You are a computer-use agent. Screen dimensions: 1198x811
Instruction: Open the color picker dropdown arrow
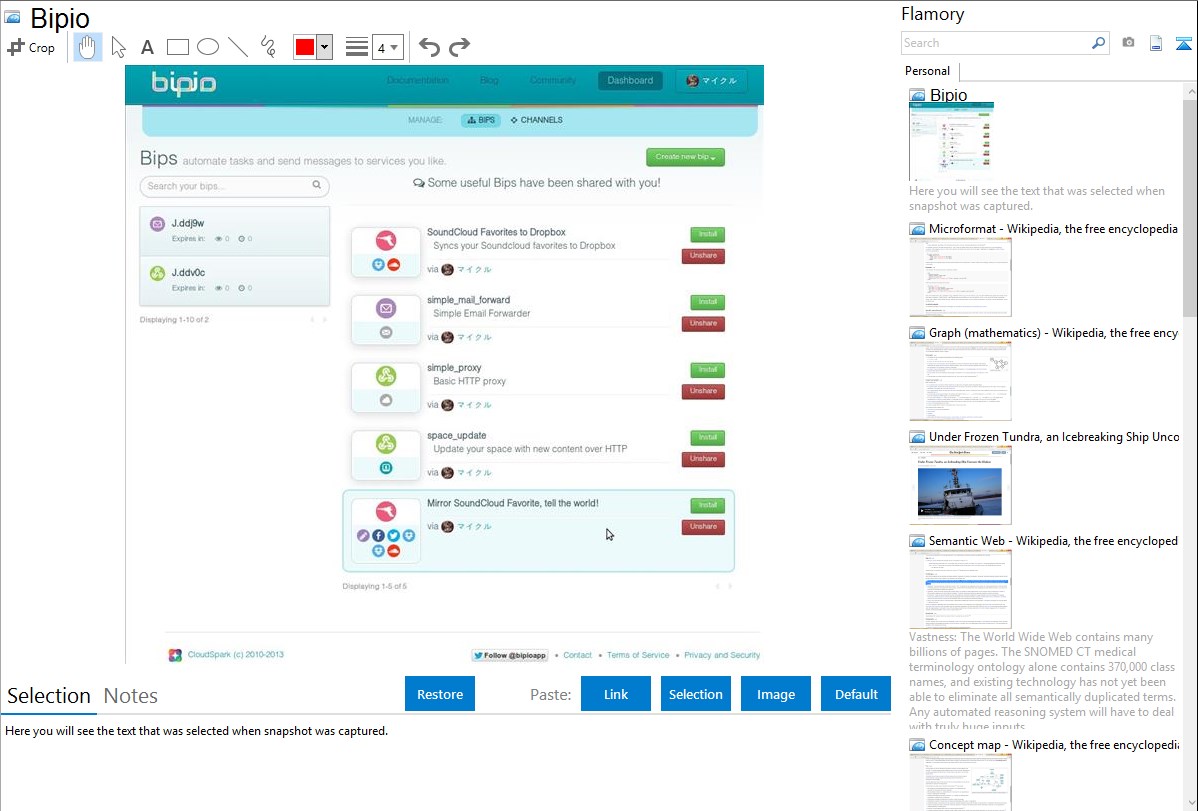(325, 47)
